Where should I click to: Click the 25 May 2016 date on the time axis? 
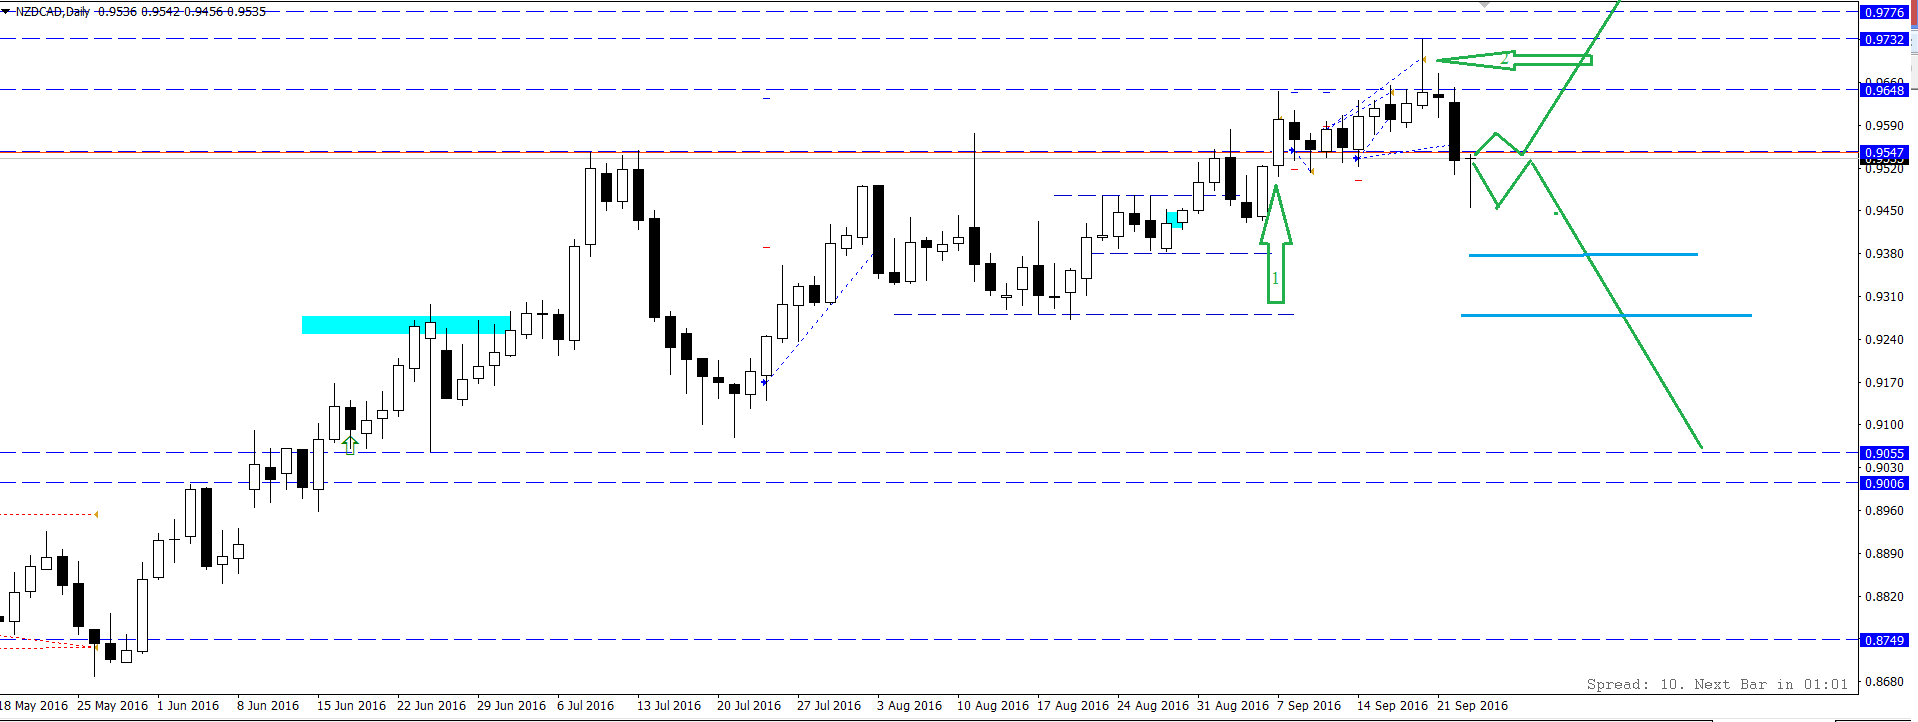point(112,706)
